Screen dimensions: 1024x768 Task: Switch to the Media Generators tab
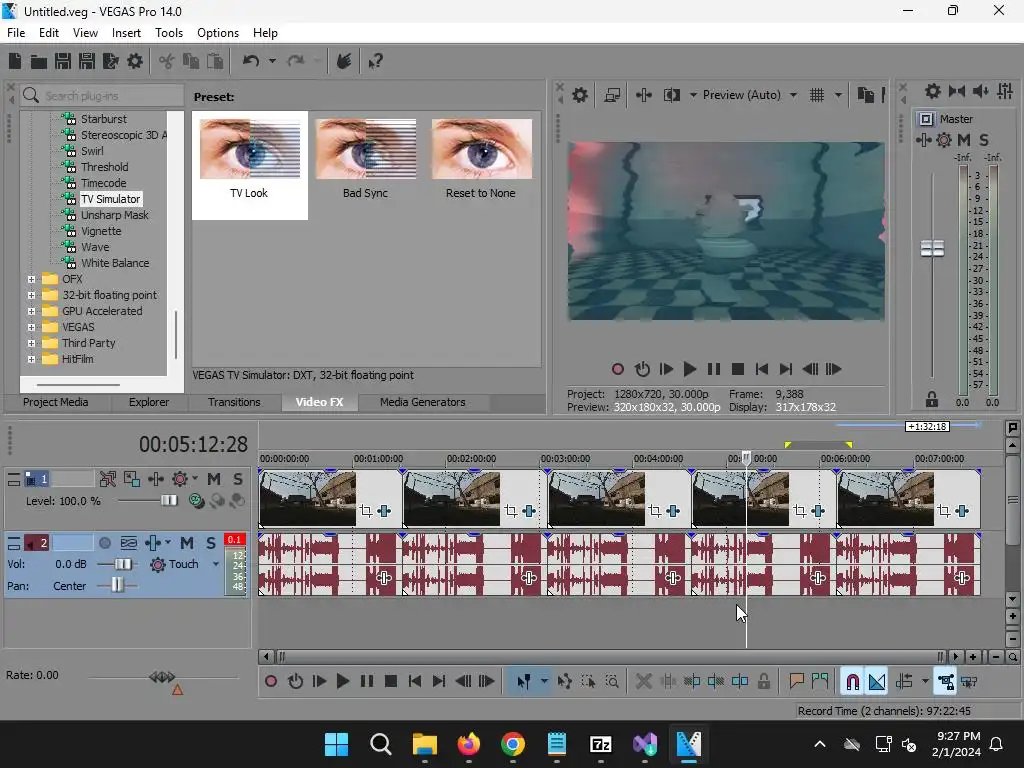pos(423,402)
